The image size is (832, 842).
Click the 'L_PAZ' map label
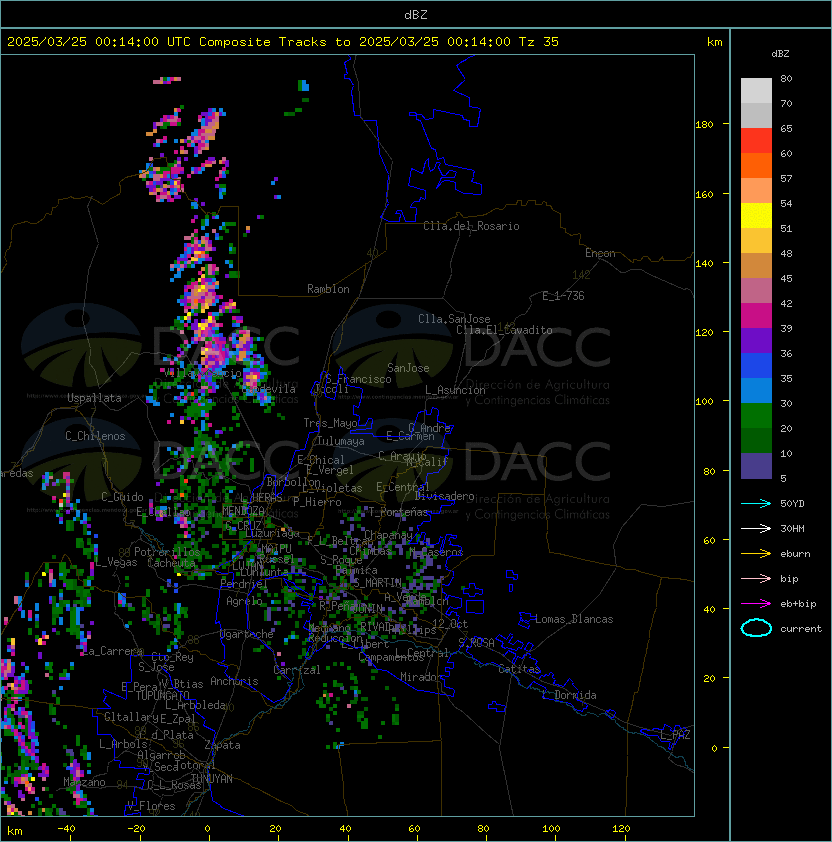[x=675, y=735]
